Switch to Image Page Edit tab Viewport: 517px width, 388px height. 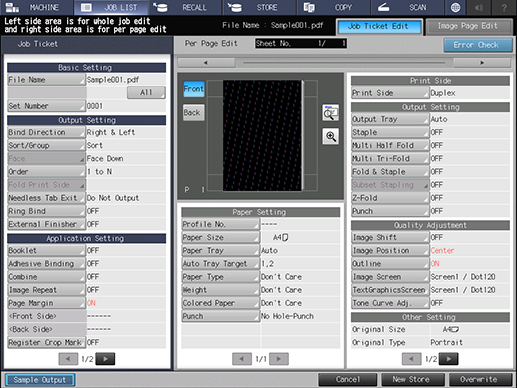click(x=469, y=26)
